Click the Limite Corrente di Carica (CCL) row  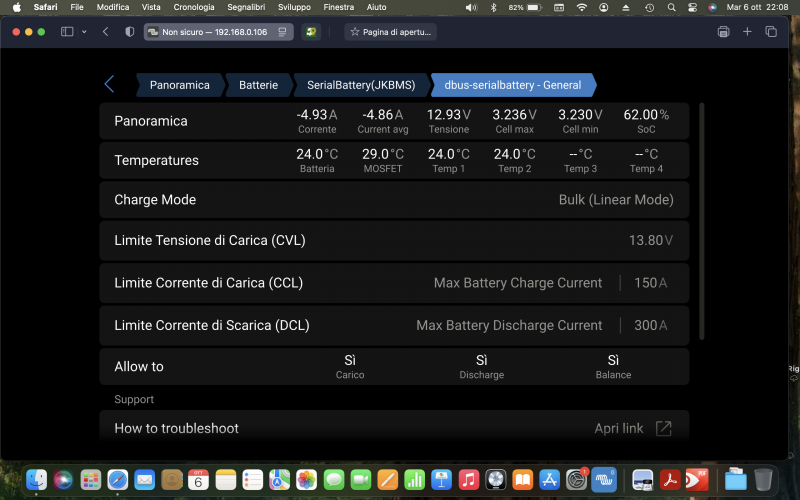pos(394,283)
